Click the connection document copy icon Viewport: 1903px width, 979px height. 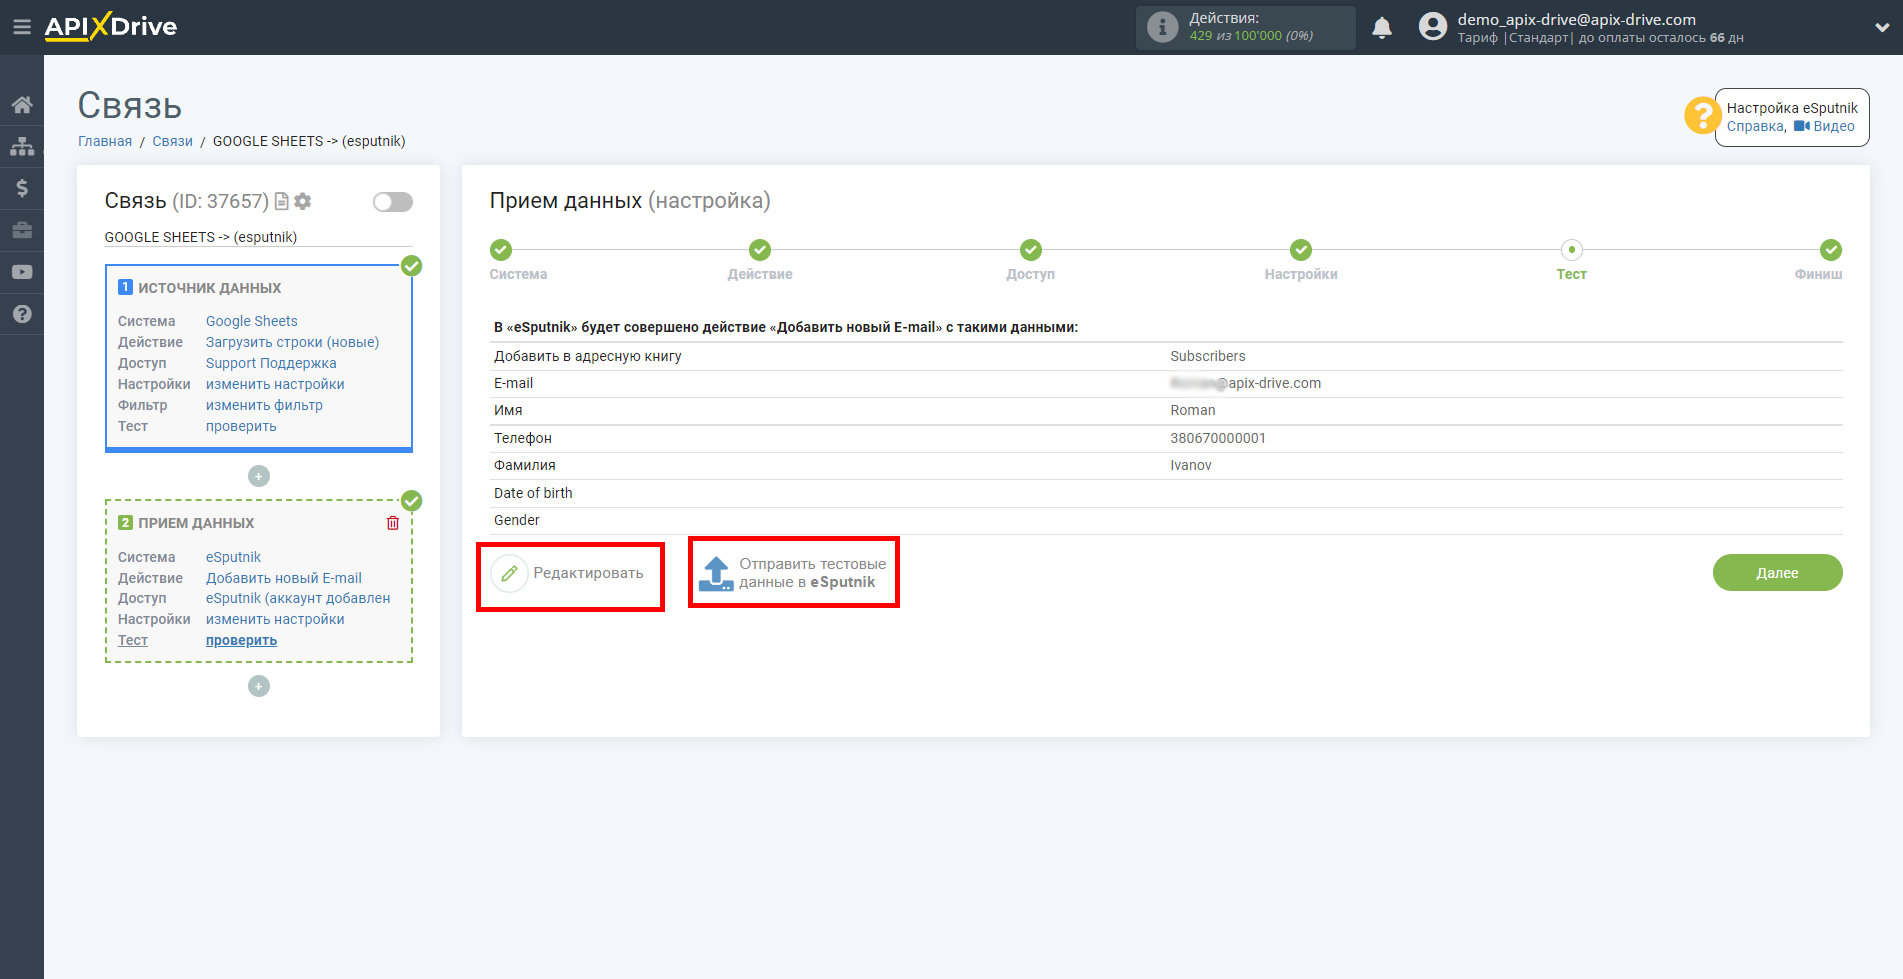282,201
